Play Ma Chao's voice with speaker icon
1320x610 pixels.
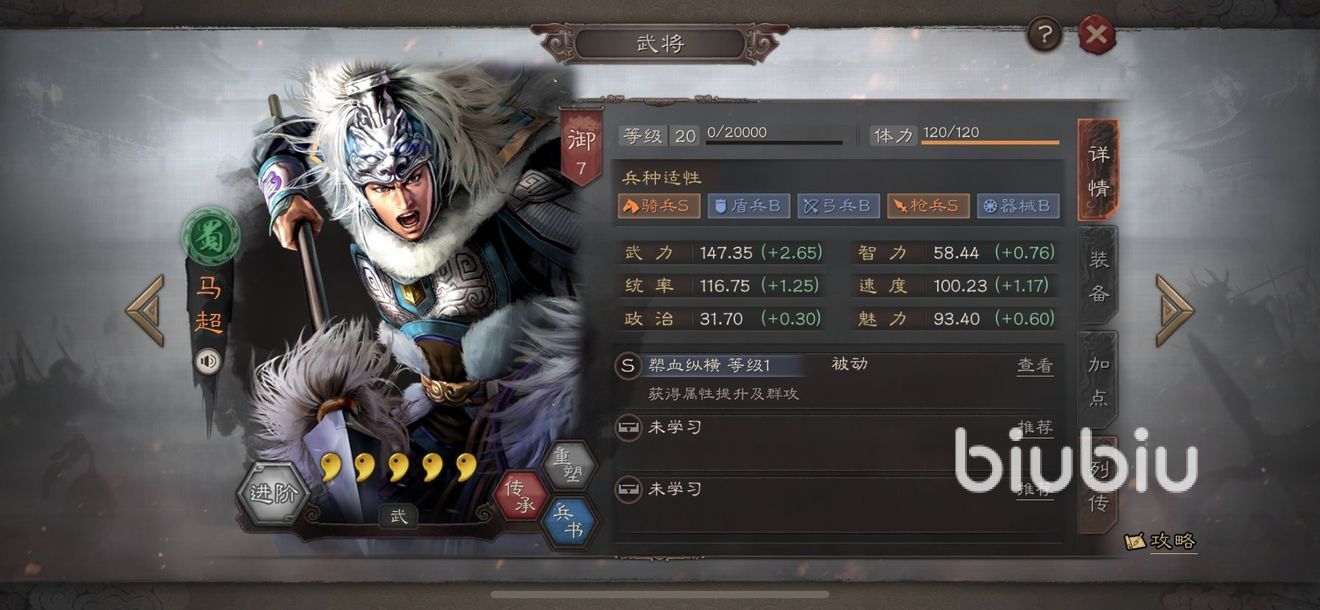click(208, 361)
